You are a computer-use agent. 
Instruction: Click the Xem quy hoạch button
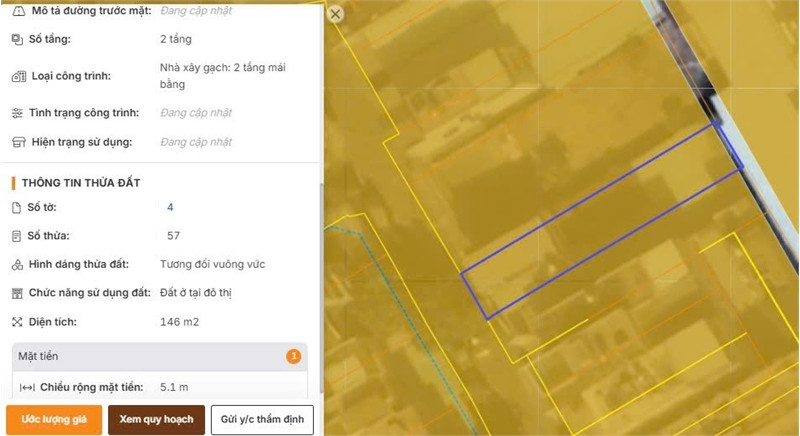(157, 420)
